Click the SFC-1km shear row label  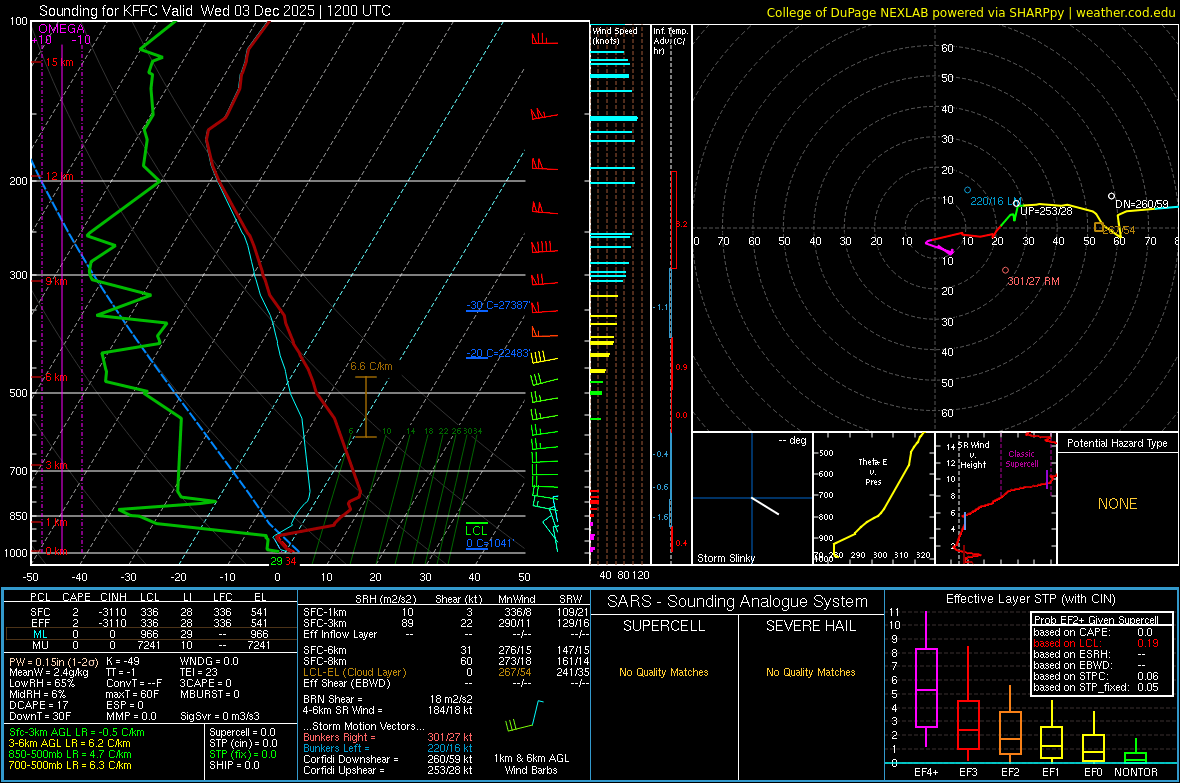[x=324, y=612]
